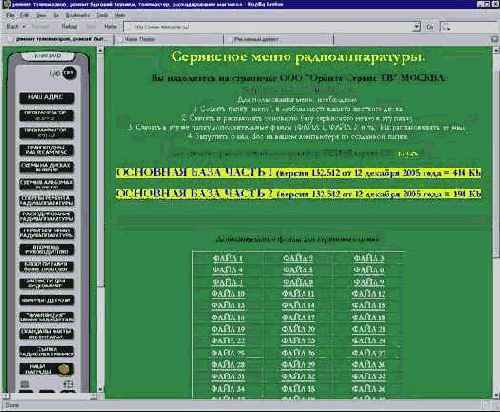Click sidebar frame horizontal scrollbar
The height and width of the screenshot is (412, 500).
(x=49, y=397)
